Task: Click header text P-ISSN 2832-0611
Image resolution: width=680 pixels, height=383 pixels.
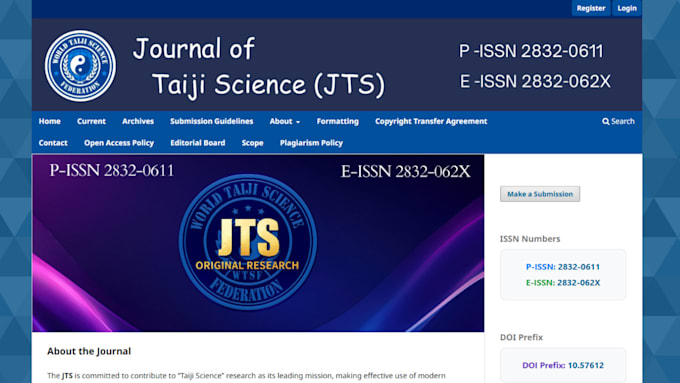Action: coord(531,51)
